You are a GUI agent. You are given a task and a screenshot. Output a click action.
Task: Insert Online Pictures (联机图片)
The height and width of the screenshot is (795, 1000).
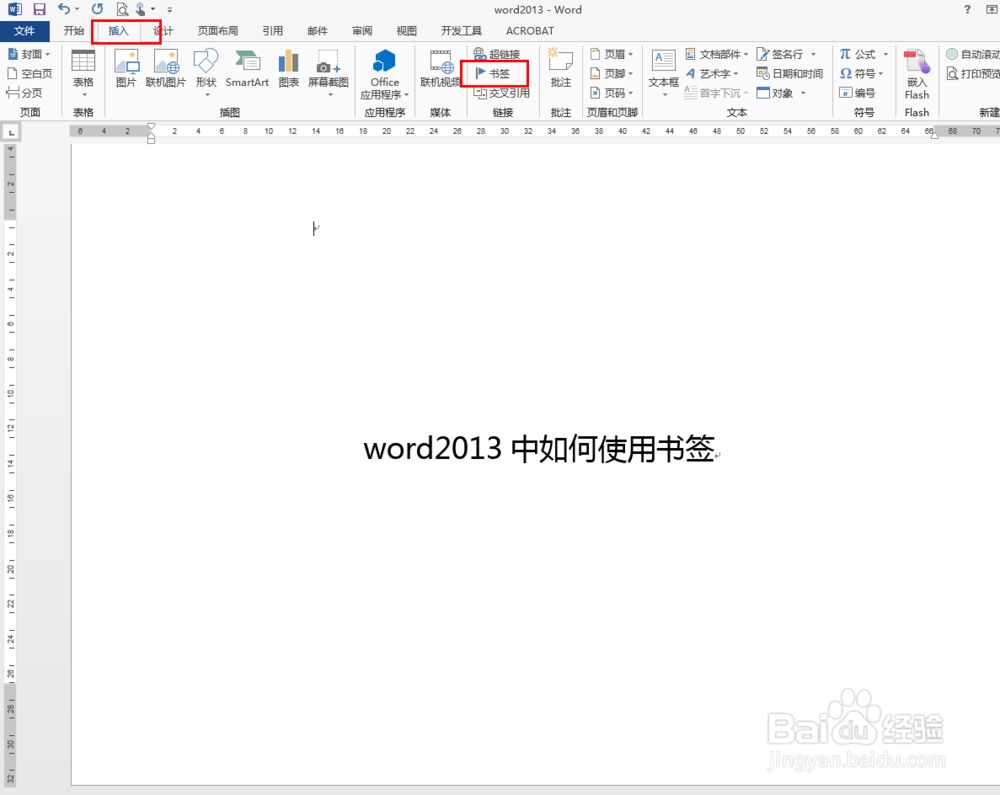tap(166, 69)
